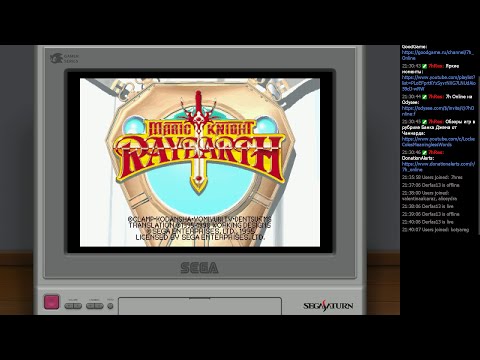This screenshot has height=360, width=480.
Task: Click the SEGA logo below the screen
Action: [x=199, y=268]
